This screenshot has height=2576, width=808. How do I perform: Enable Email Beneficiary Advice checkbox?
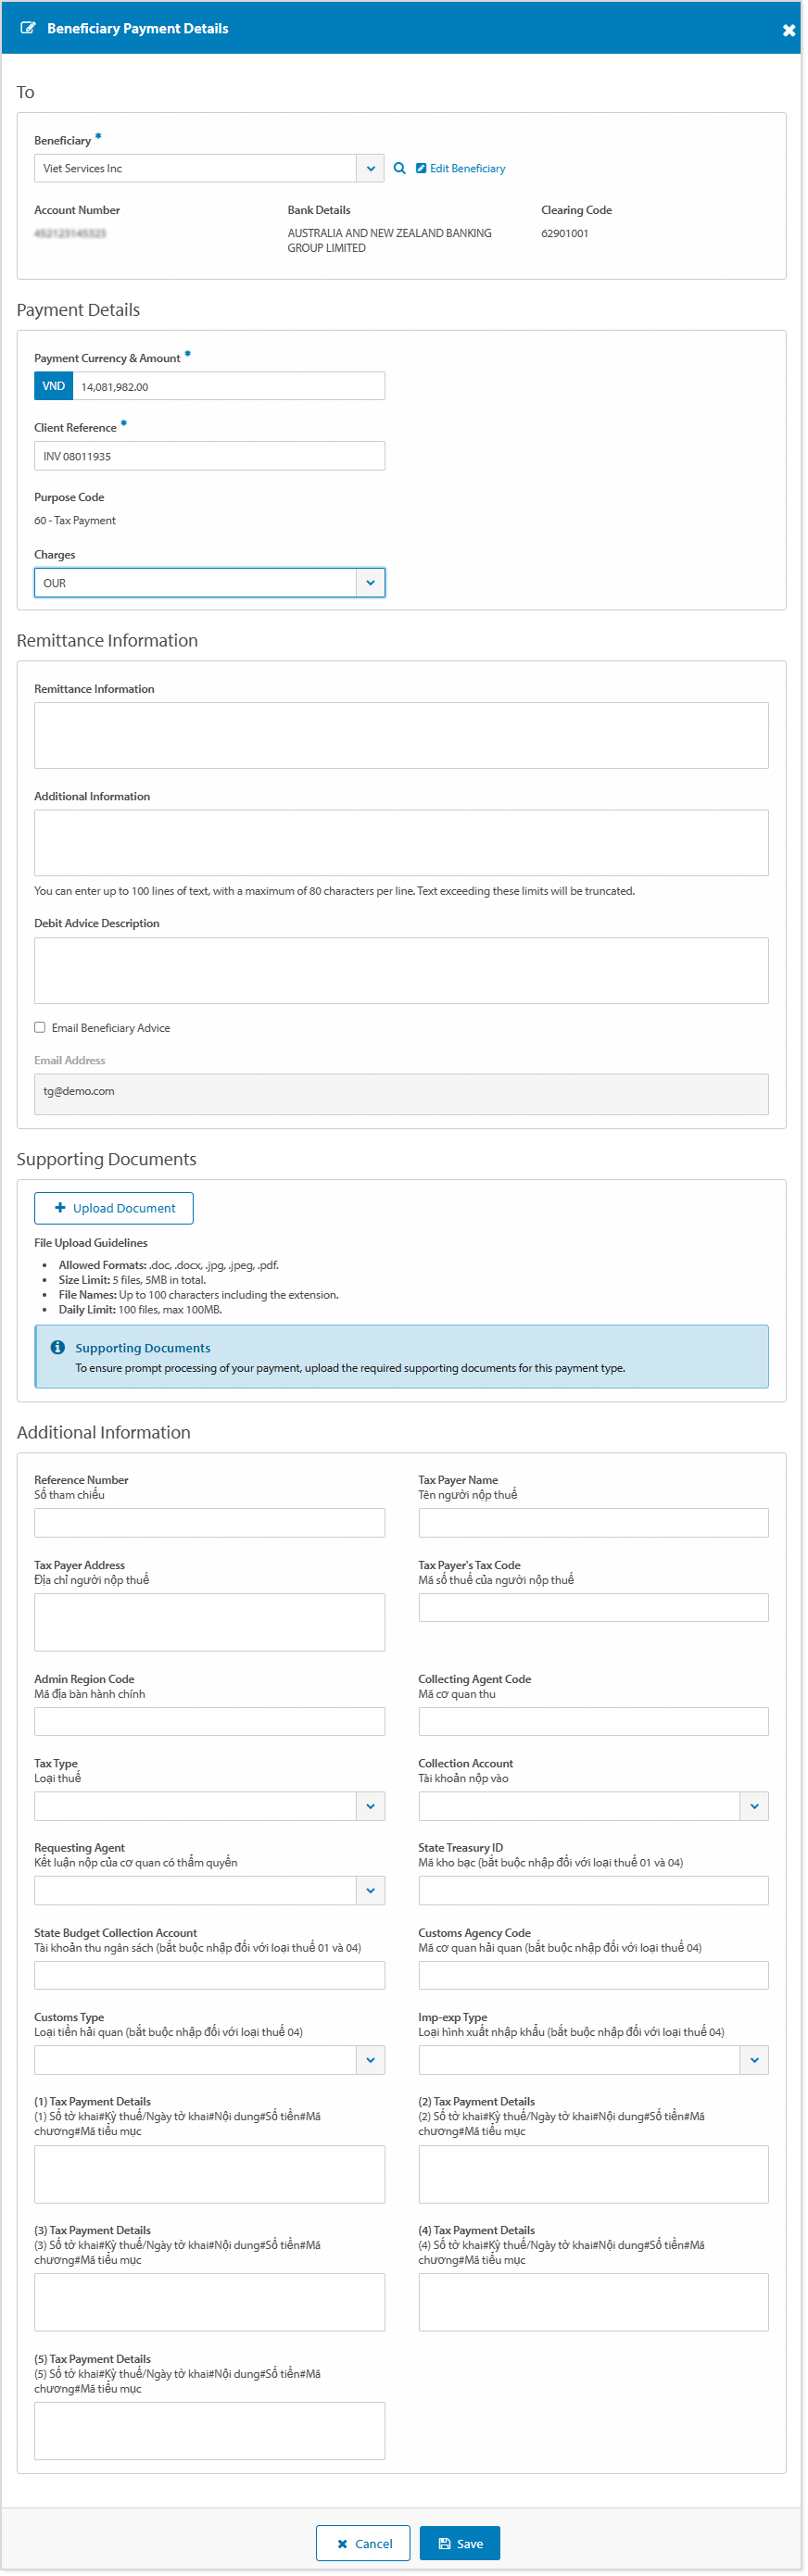pos(40,1027)
